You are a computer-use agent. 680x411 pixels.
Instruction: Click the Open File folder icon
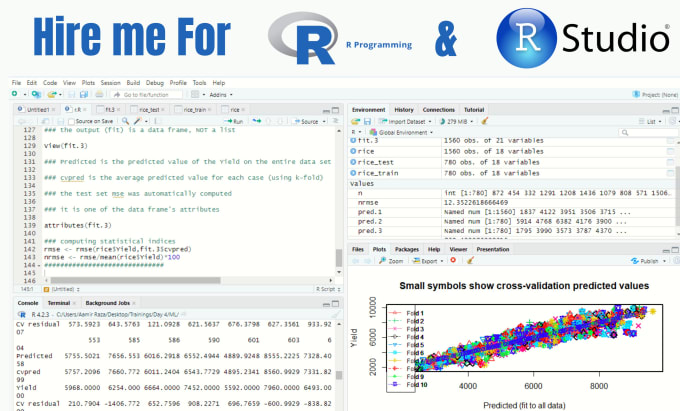click(x=52, y=94)
